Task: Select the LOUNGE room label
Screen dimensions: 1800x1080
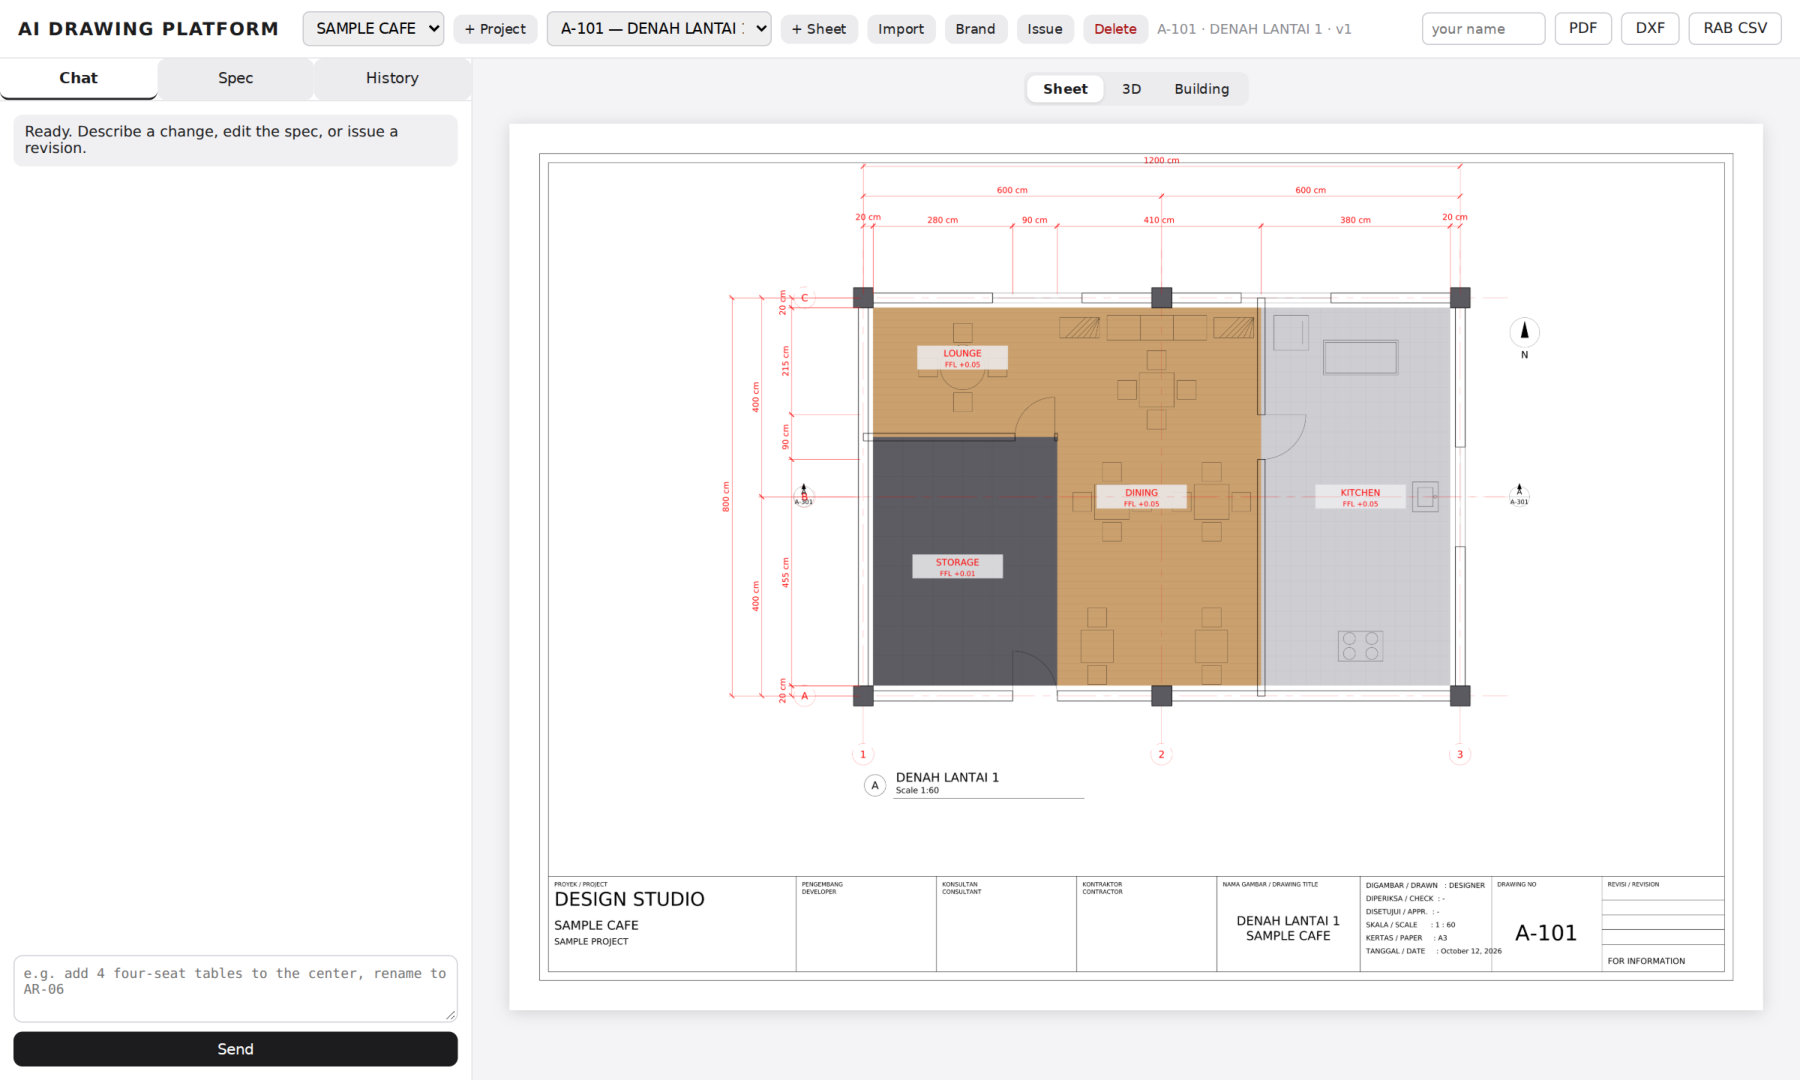Action: (x=962, y=358)
